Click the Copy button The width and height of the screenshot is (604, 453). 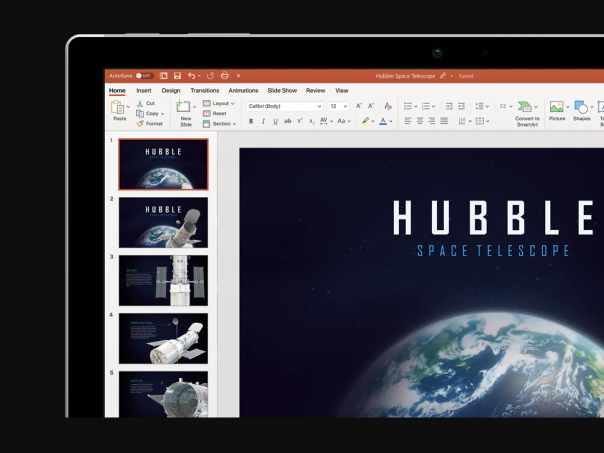coord(147,114)
